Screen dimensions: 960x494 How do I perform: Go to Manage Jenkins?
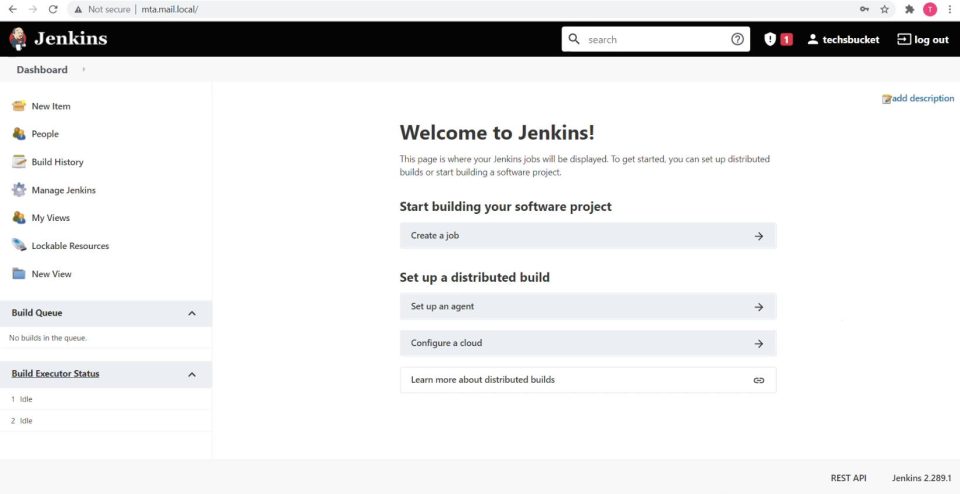pyautogui.click(x=64, y=190)
